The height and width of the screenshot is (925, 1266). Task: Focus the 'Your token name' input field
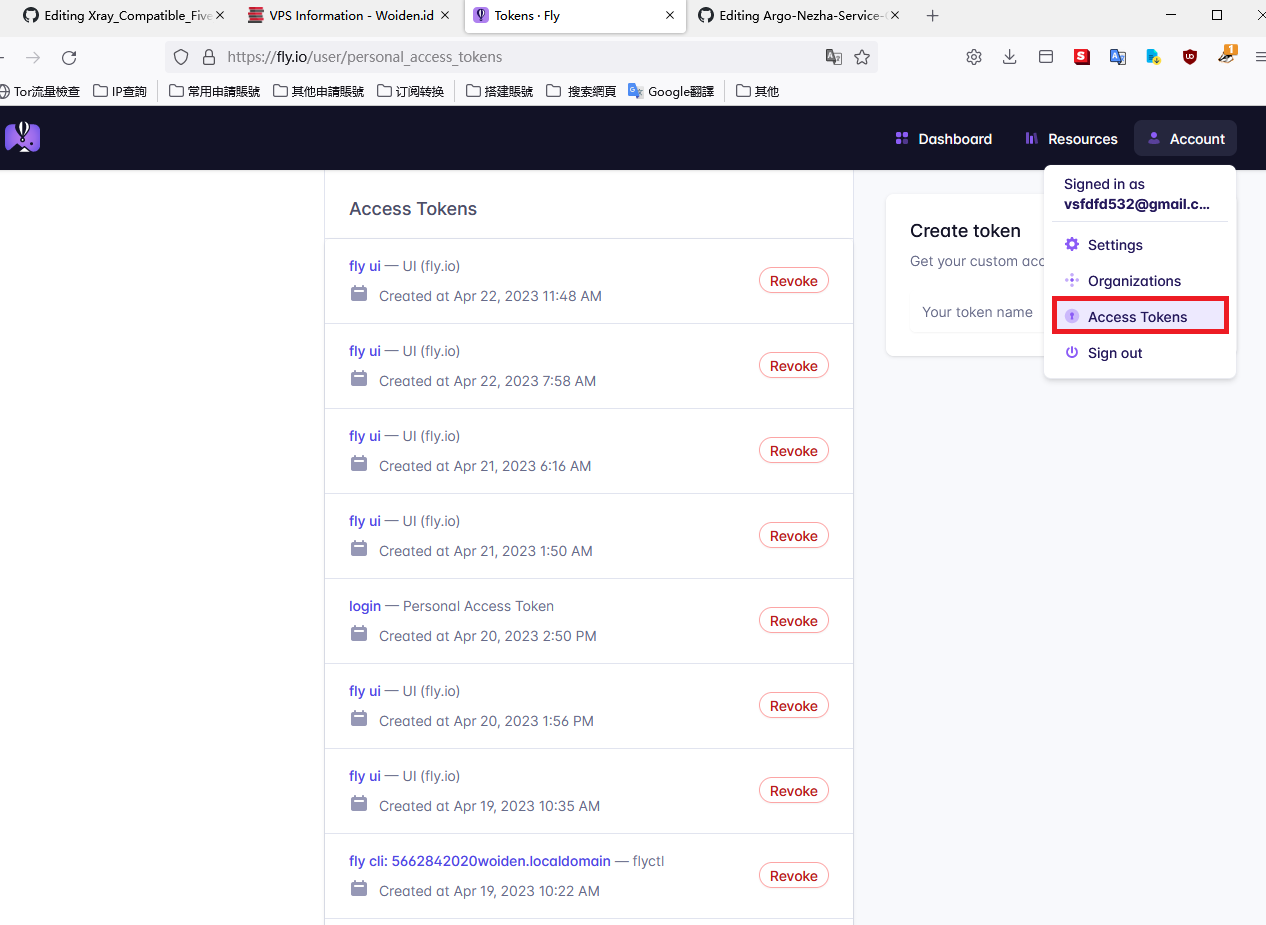pos(978,312)
